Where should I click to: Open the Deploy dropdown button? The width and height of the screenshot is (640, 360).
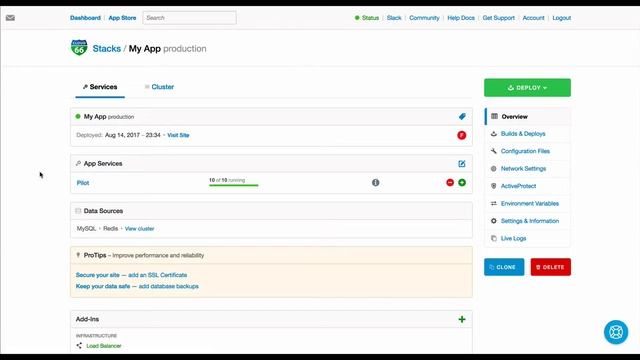point(527,88)
